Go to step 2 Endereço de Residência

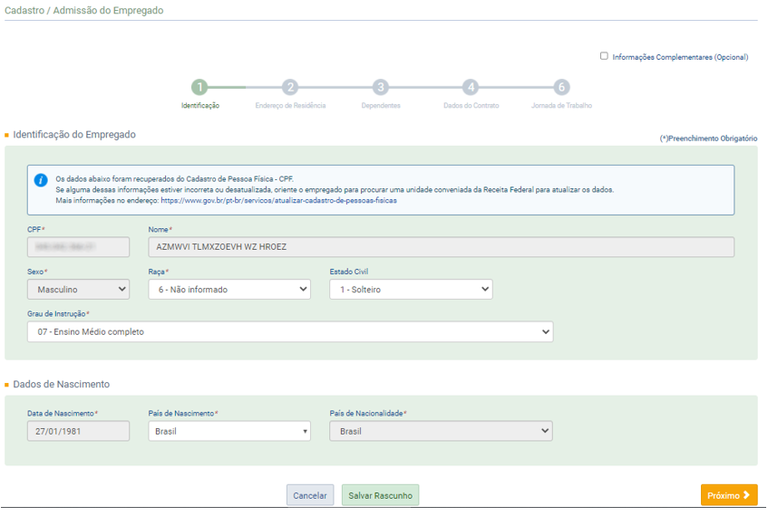coord(290,88)
